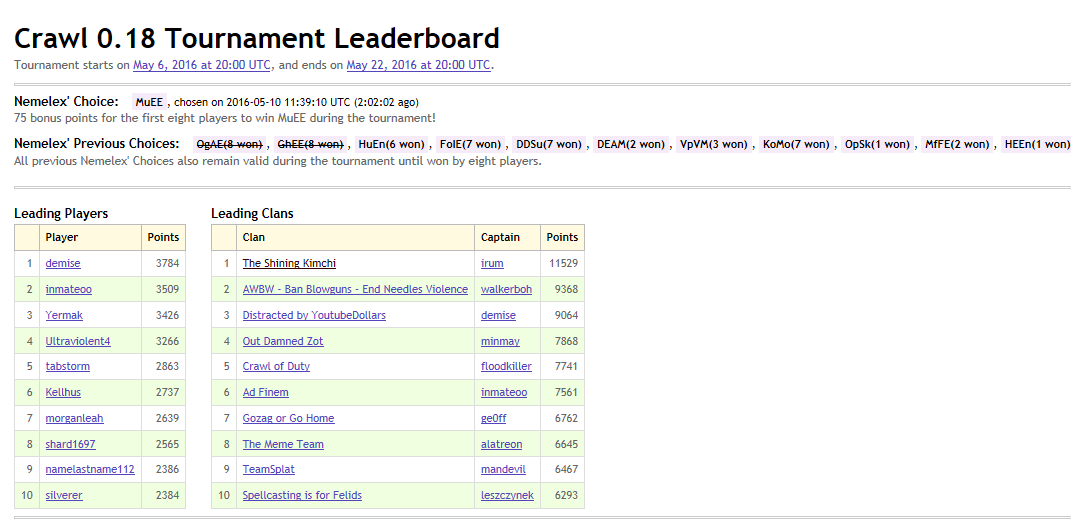Click the Kellhus player link
Viewport: 1071px width, 523px height.
point(64,393)
